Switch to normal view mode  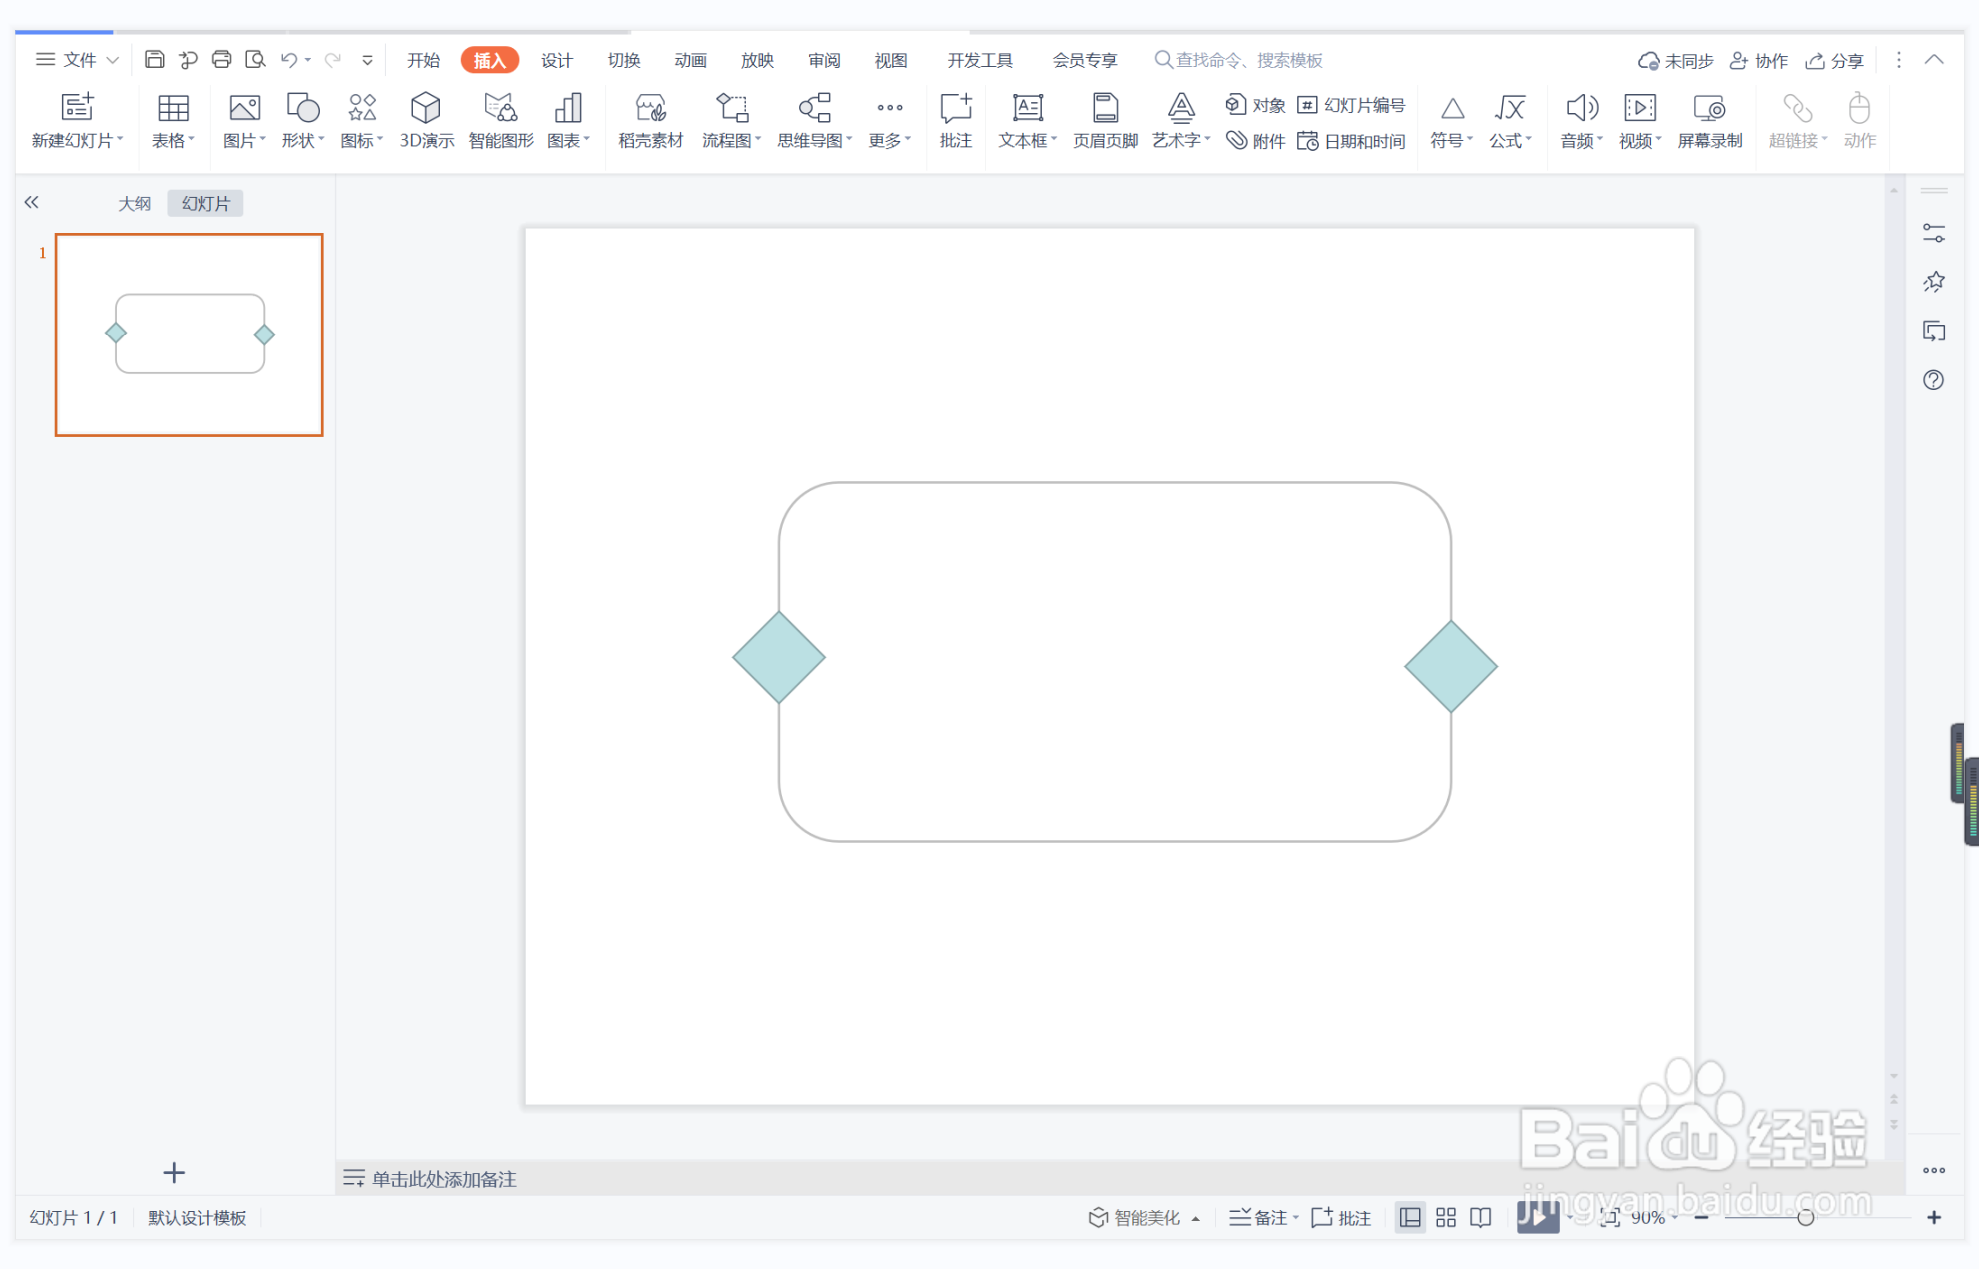tap(1409, 1217)
